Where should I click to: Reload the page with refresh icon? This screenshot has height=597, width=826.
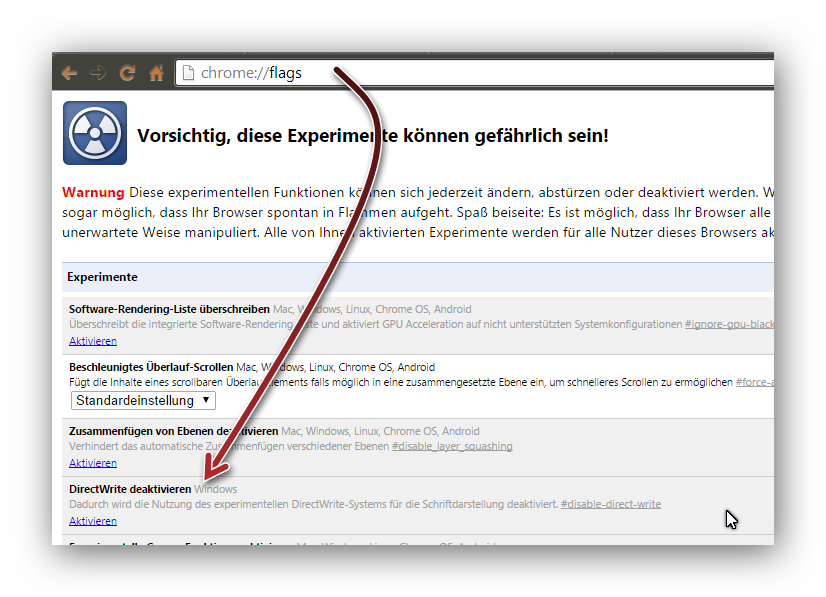coord(127,73)
